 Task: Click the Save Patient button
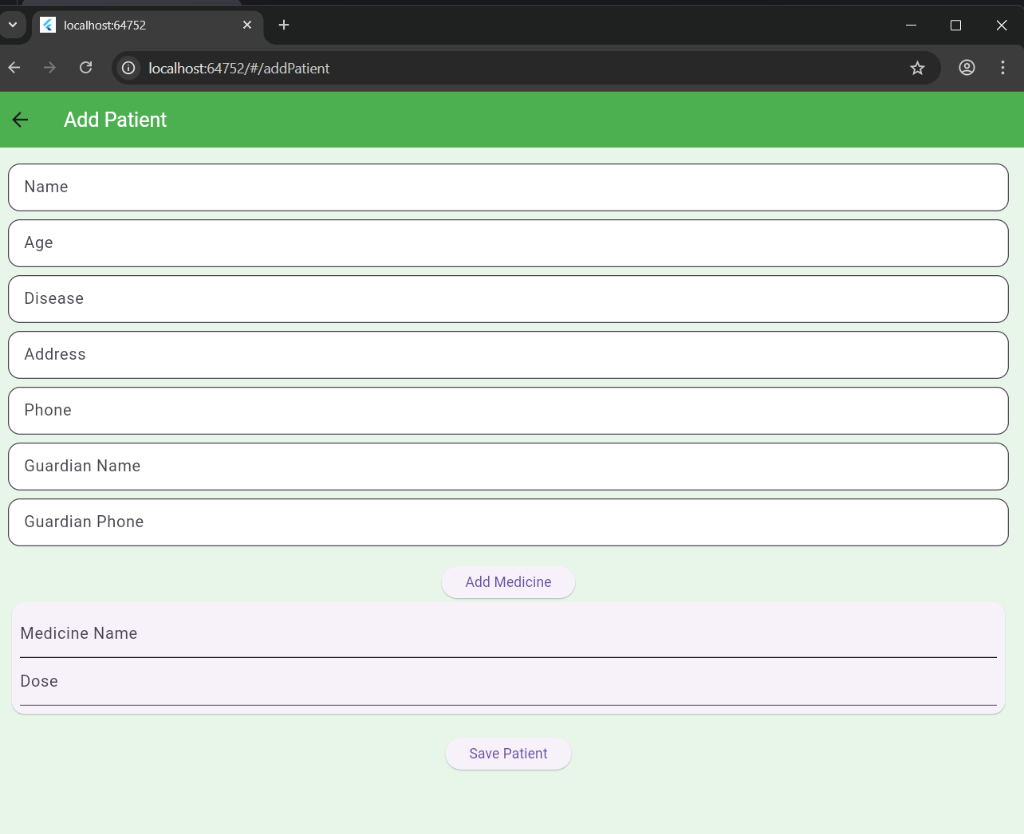pyautogui.click(x=508, y=754)
